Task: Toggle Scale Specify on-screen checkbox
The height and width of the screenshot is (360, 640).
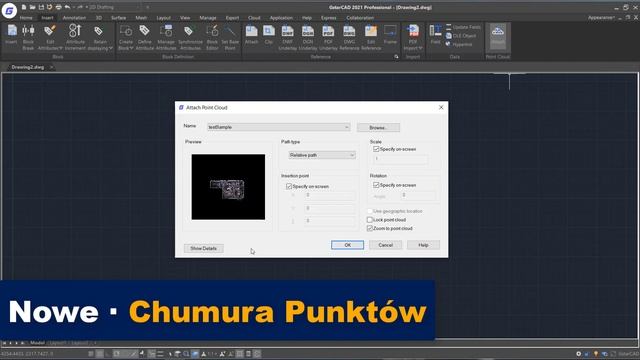Action: coord(376,149)
